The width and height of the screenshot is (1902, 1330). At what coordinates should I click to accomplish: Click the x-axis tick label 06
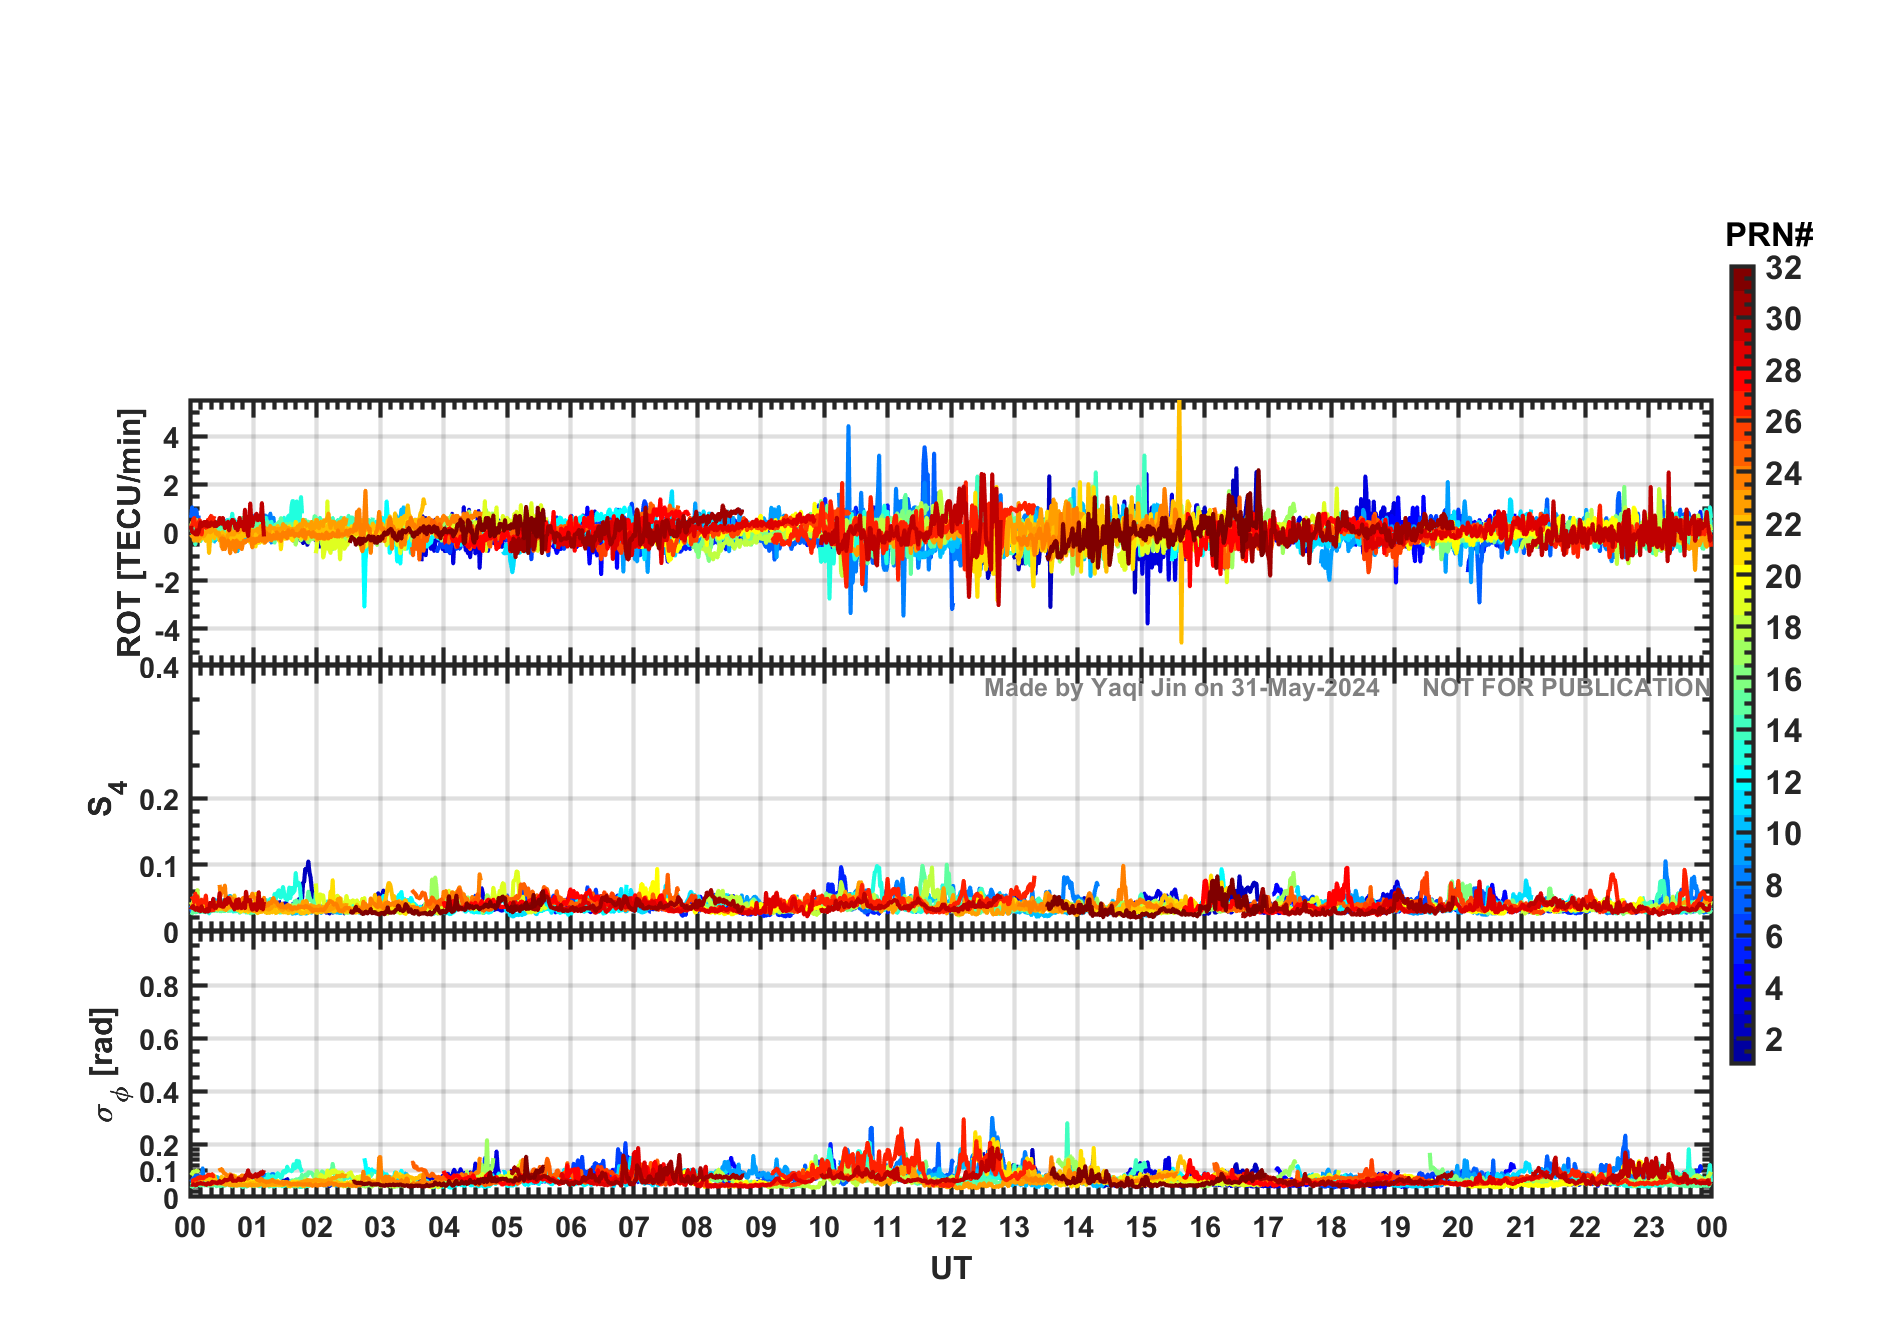pos(570,1228)
